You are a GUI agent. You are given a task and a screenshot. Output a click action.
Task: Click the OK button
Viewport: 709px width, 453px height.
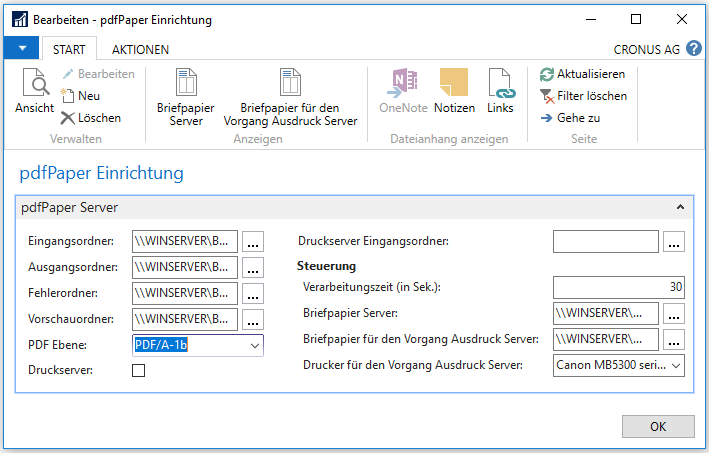pyautogui.click(x=658, y=426)
